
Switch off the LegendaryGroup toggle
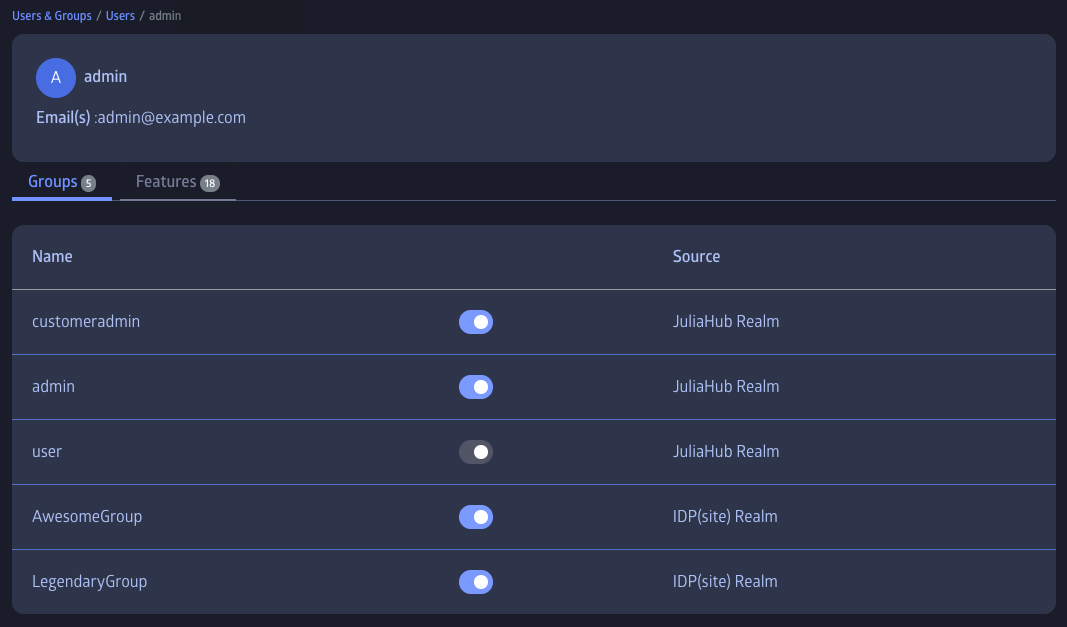coord(476,582)
